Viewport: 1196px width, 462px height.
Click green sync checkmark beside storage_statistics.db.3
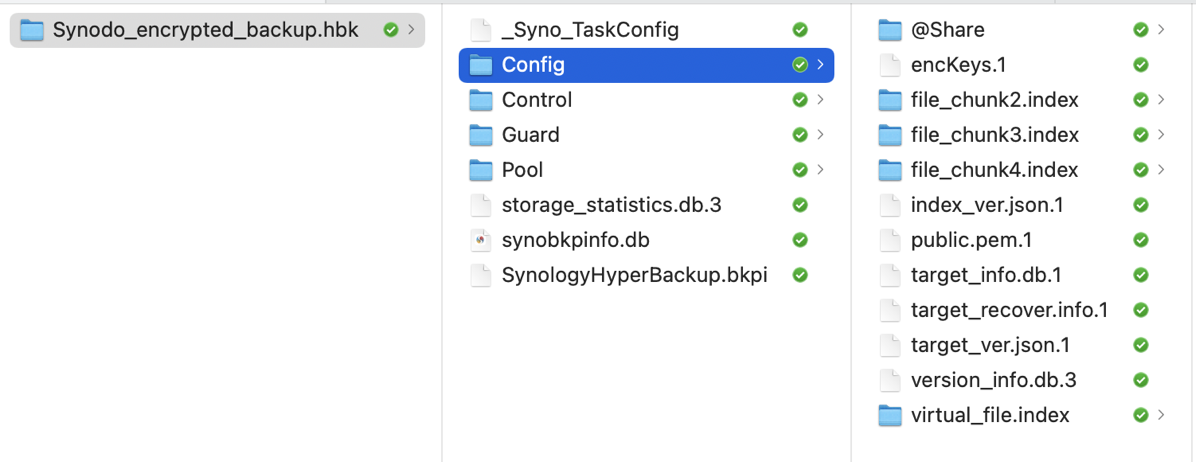pos(800,205)
